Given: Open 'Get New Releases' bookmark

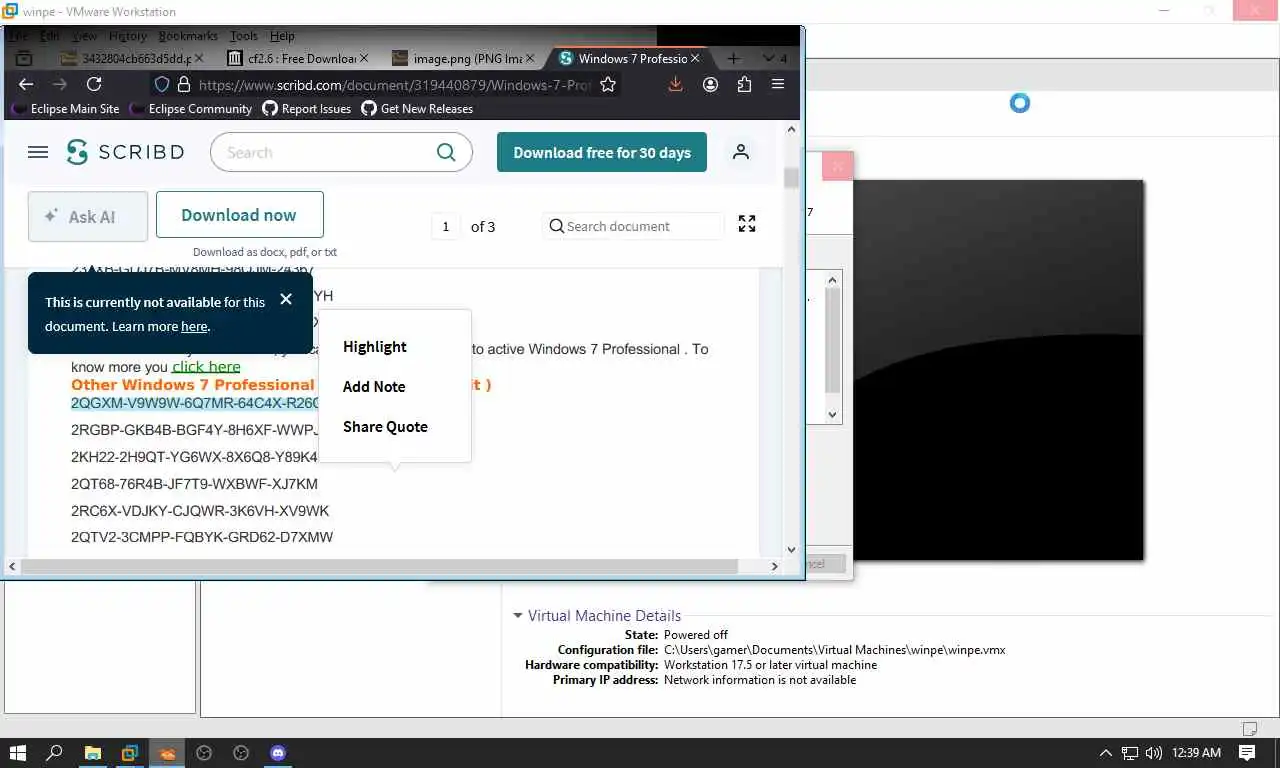Looking at the screenshot, I should [x=417, y=109].
